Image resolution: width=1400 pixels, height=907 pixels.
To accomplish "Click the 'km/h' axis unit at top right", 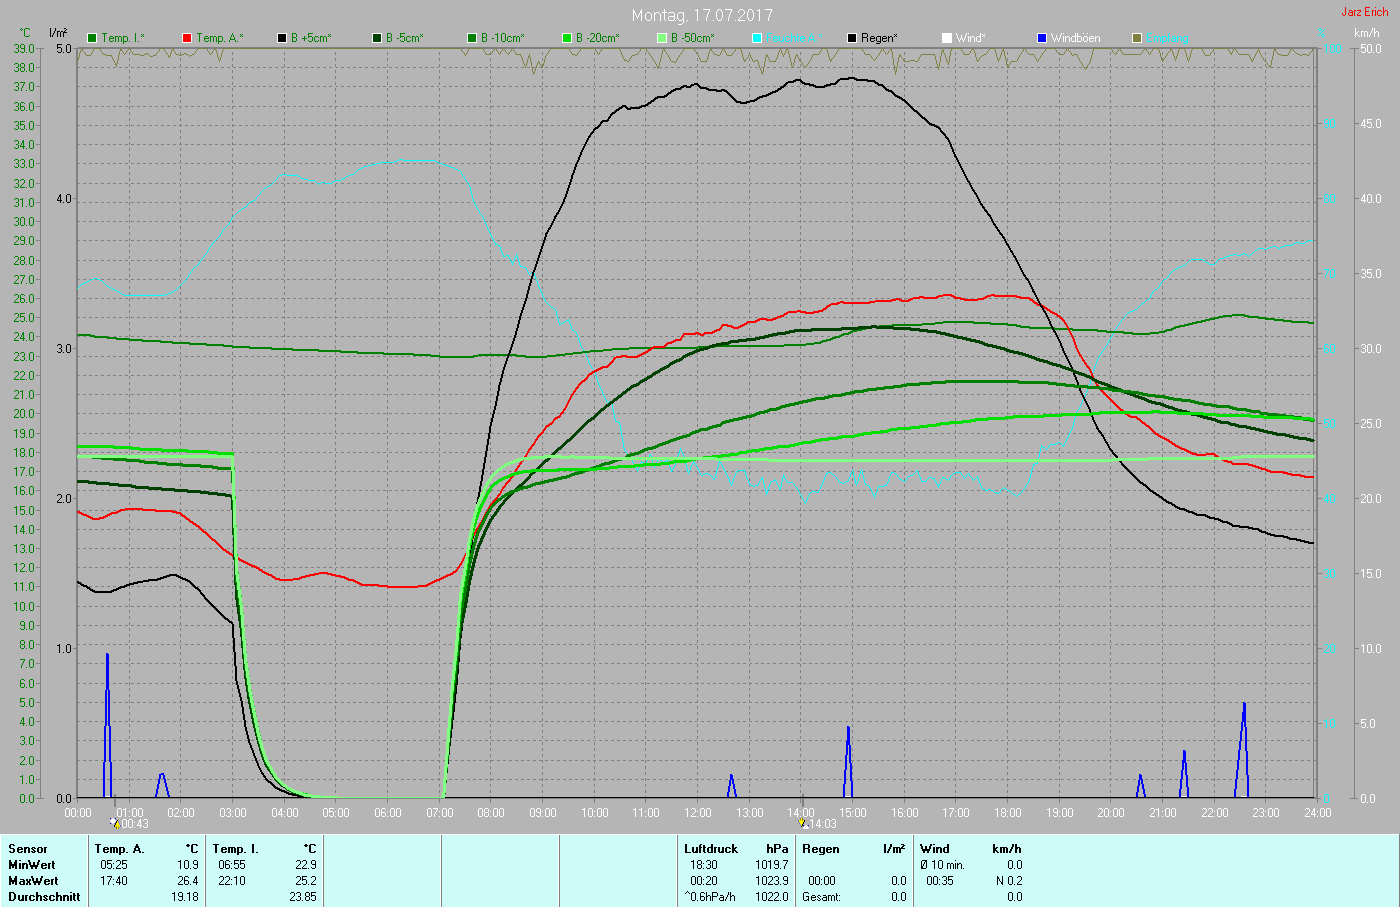I will pos(1367,33).
